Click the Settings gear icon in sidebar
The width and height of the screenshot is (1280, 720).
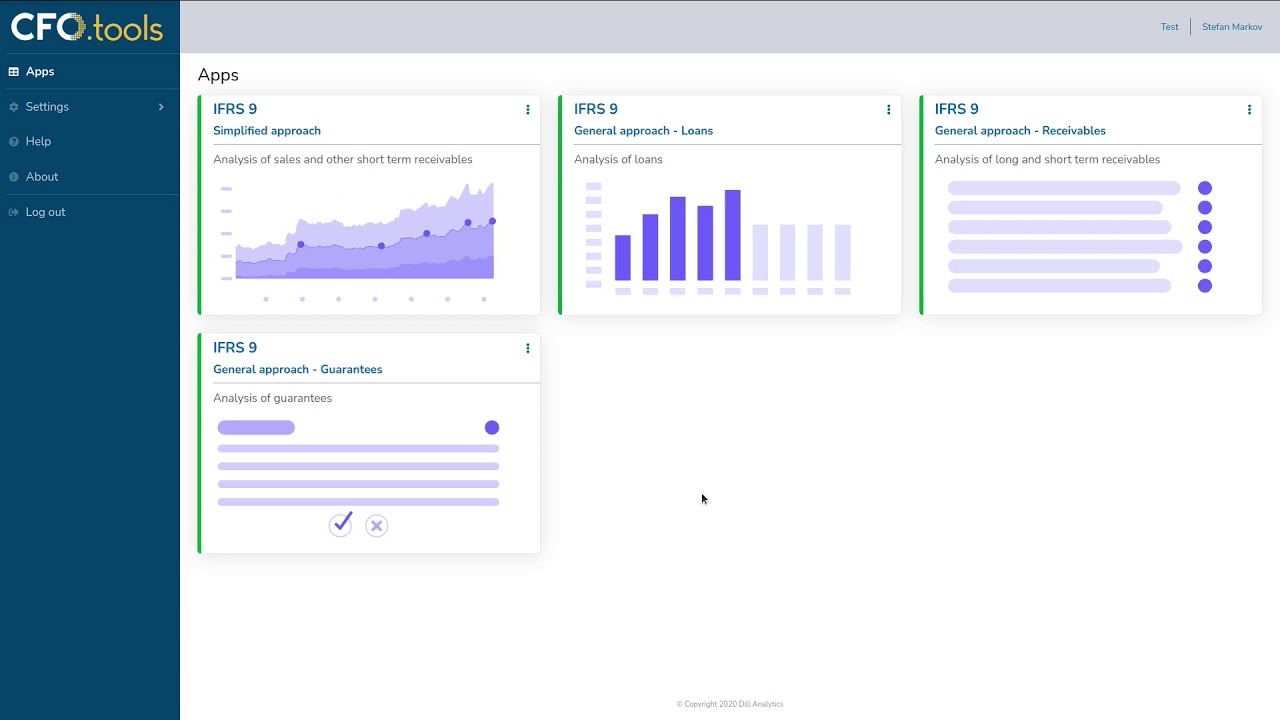[14, 107]
